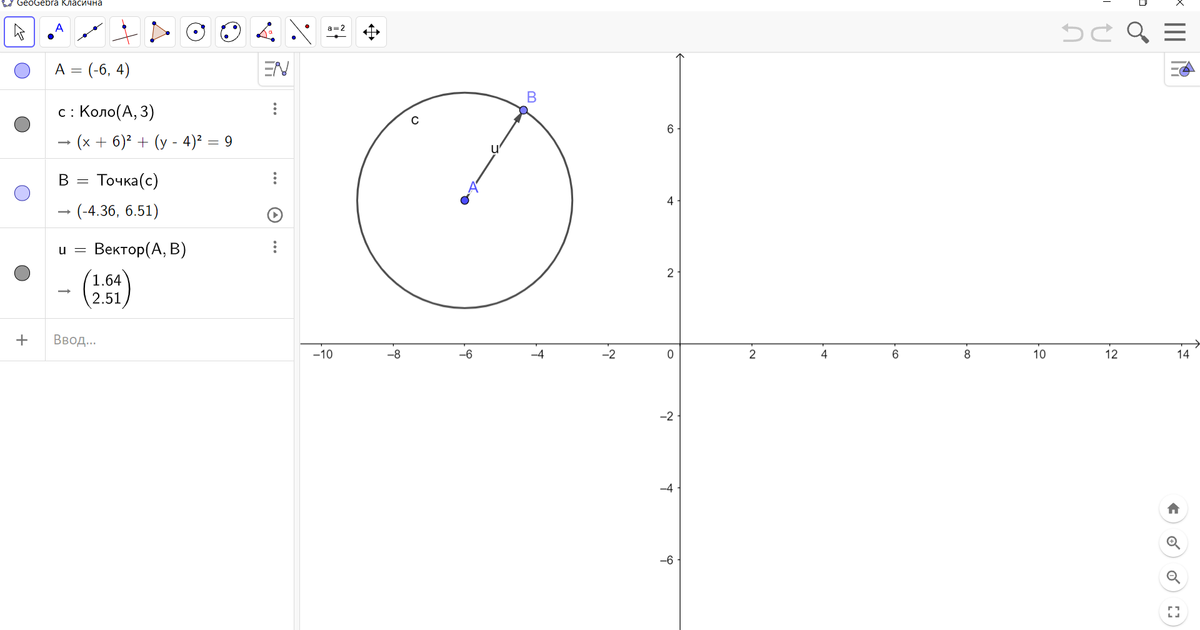Select the Polygon tool
1200x630 pixels.
click(x=160, y=31)
